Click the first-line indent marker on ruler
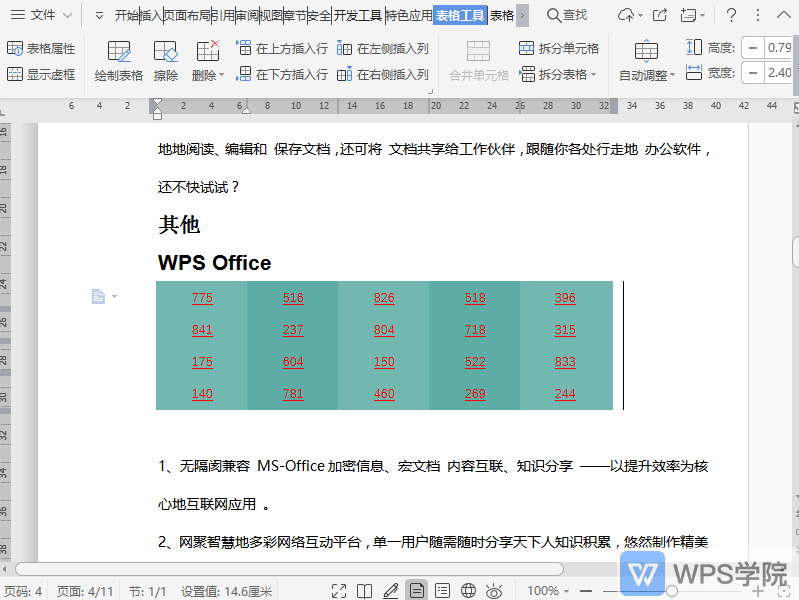The image size is (799, 600). pos(157,103)
